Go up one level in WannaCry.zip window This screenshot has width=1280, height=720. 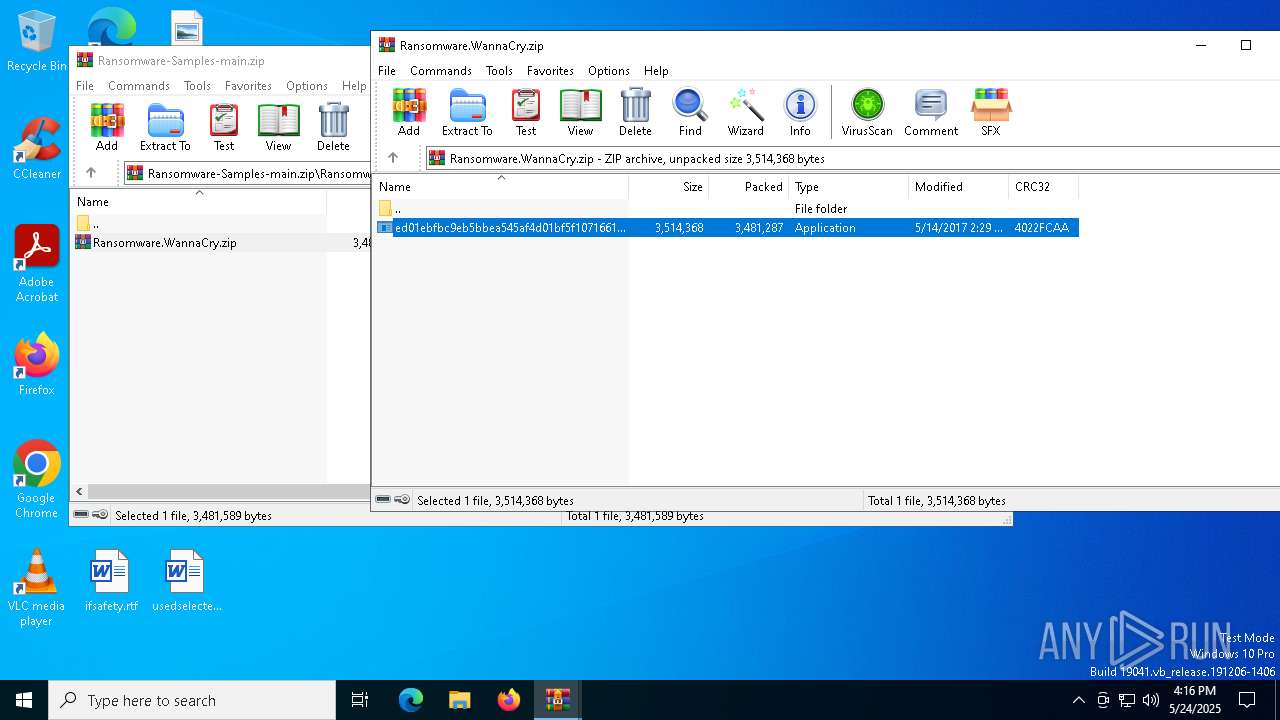click(393, 158)
